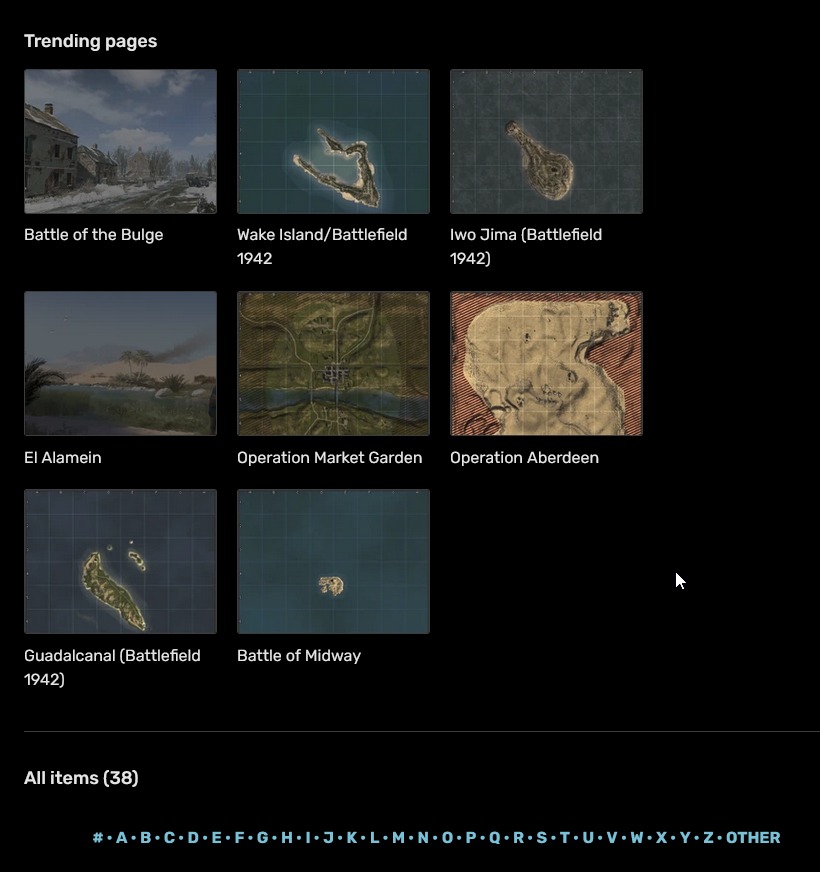
Task: Jump to letter J in index
Action: pos(328,838)
